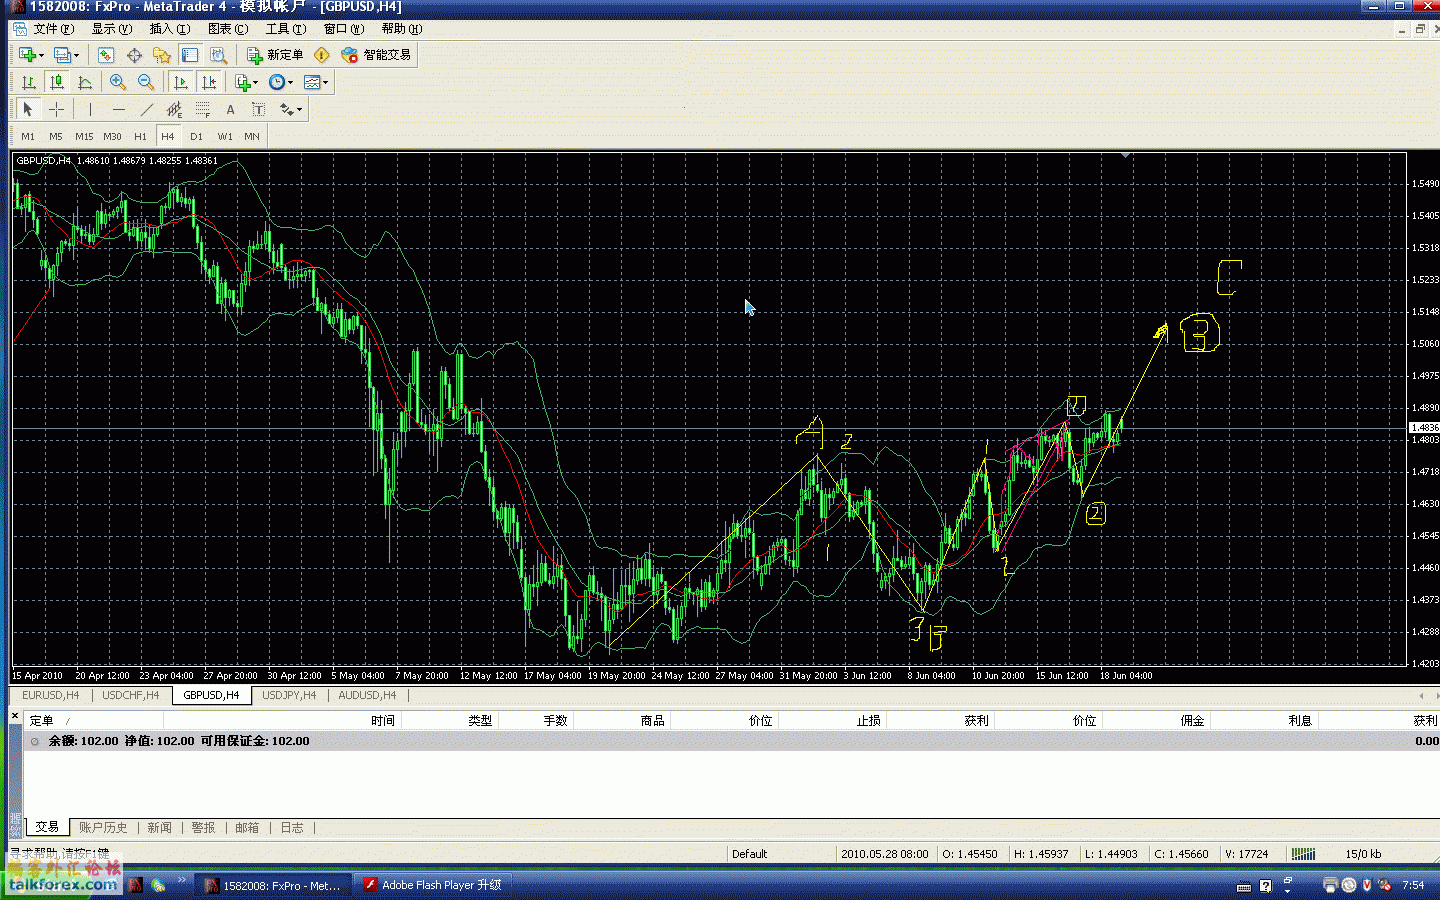Open the Arrows objects icon
1440x900 pixels.
tap(286, 109)
